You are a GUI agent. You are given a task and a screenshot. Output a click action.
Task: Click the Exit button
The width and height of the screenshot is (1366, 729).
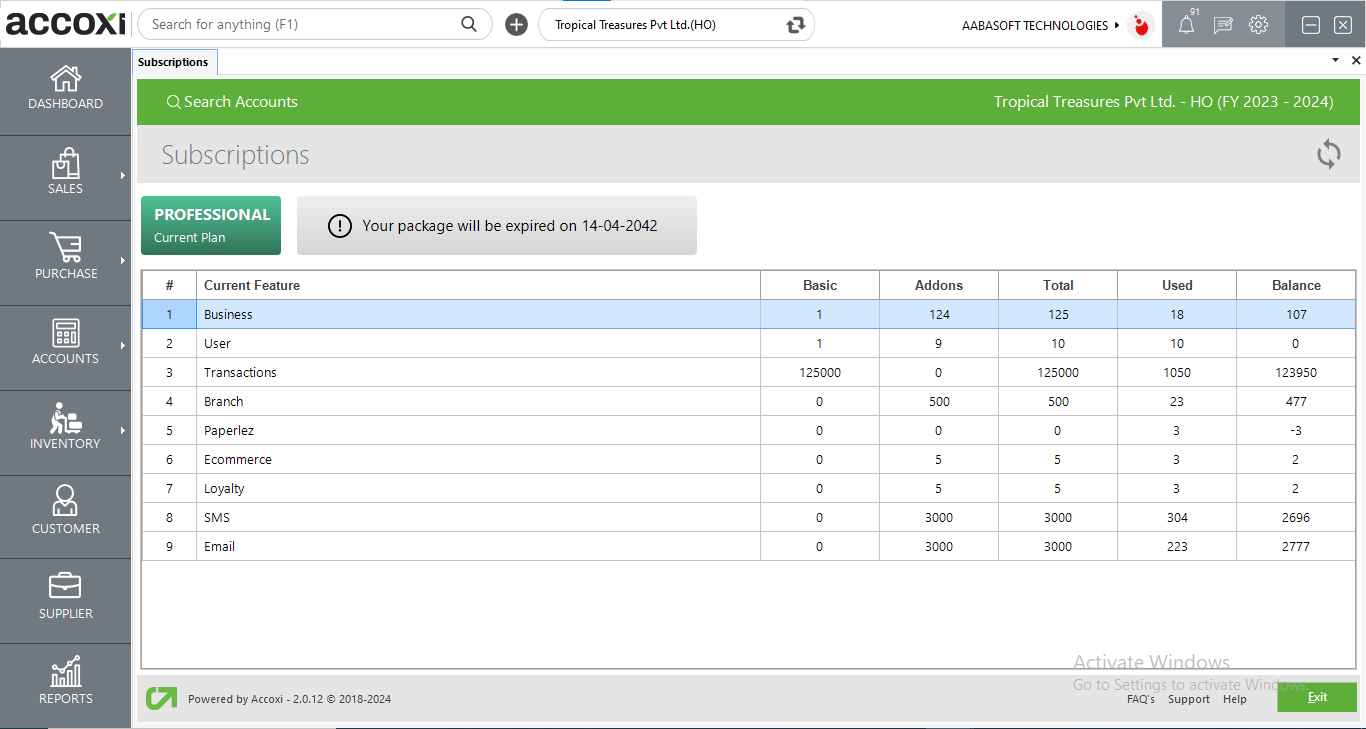[1317, 697]
